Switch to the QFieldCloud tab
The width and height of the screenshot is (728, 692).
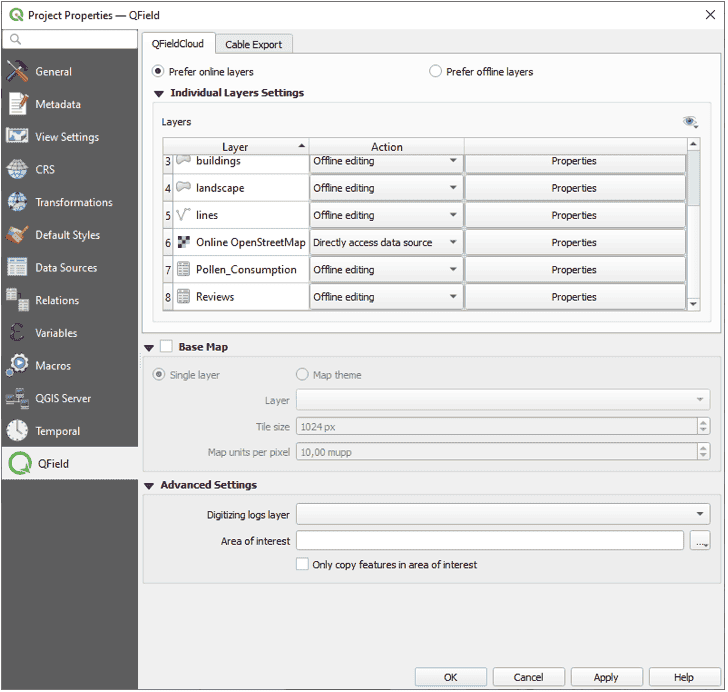pos(178,44)
